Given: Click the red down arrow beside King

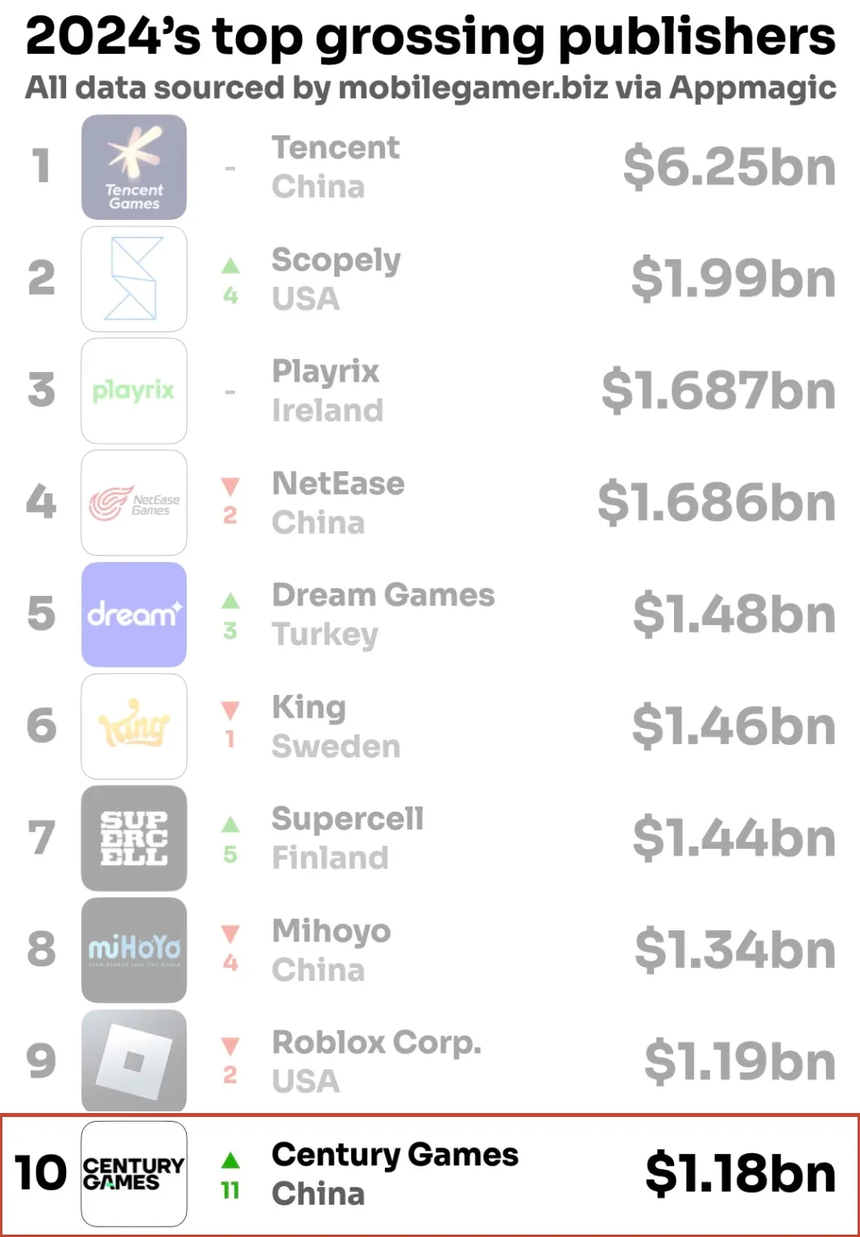Looking at the screenshot, I should (x=231, y=712).
